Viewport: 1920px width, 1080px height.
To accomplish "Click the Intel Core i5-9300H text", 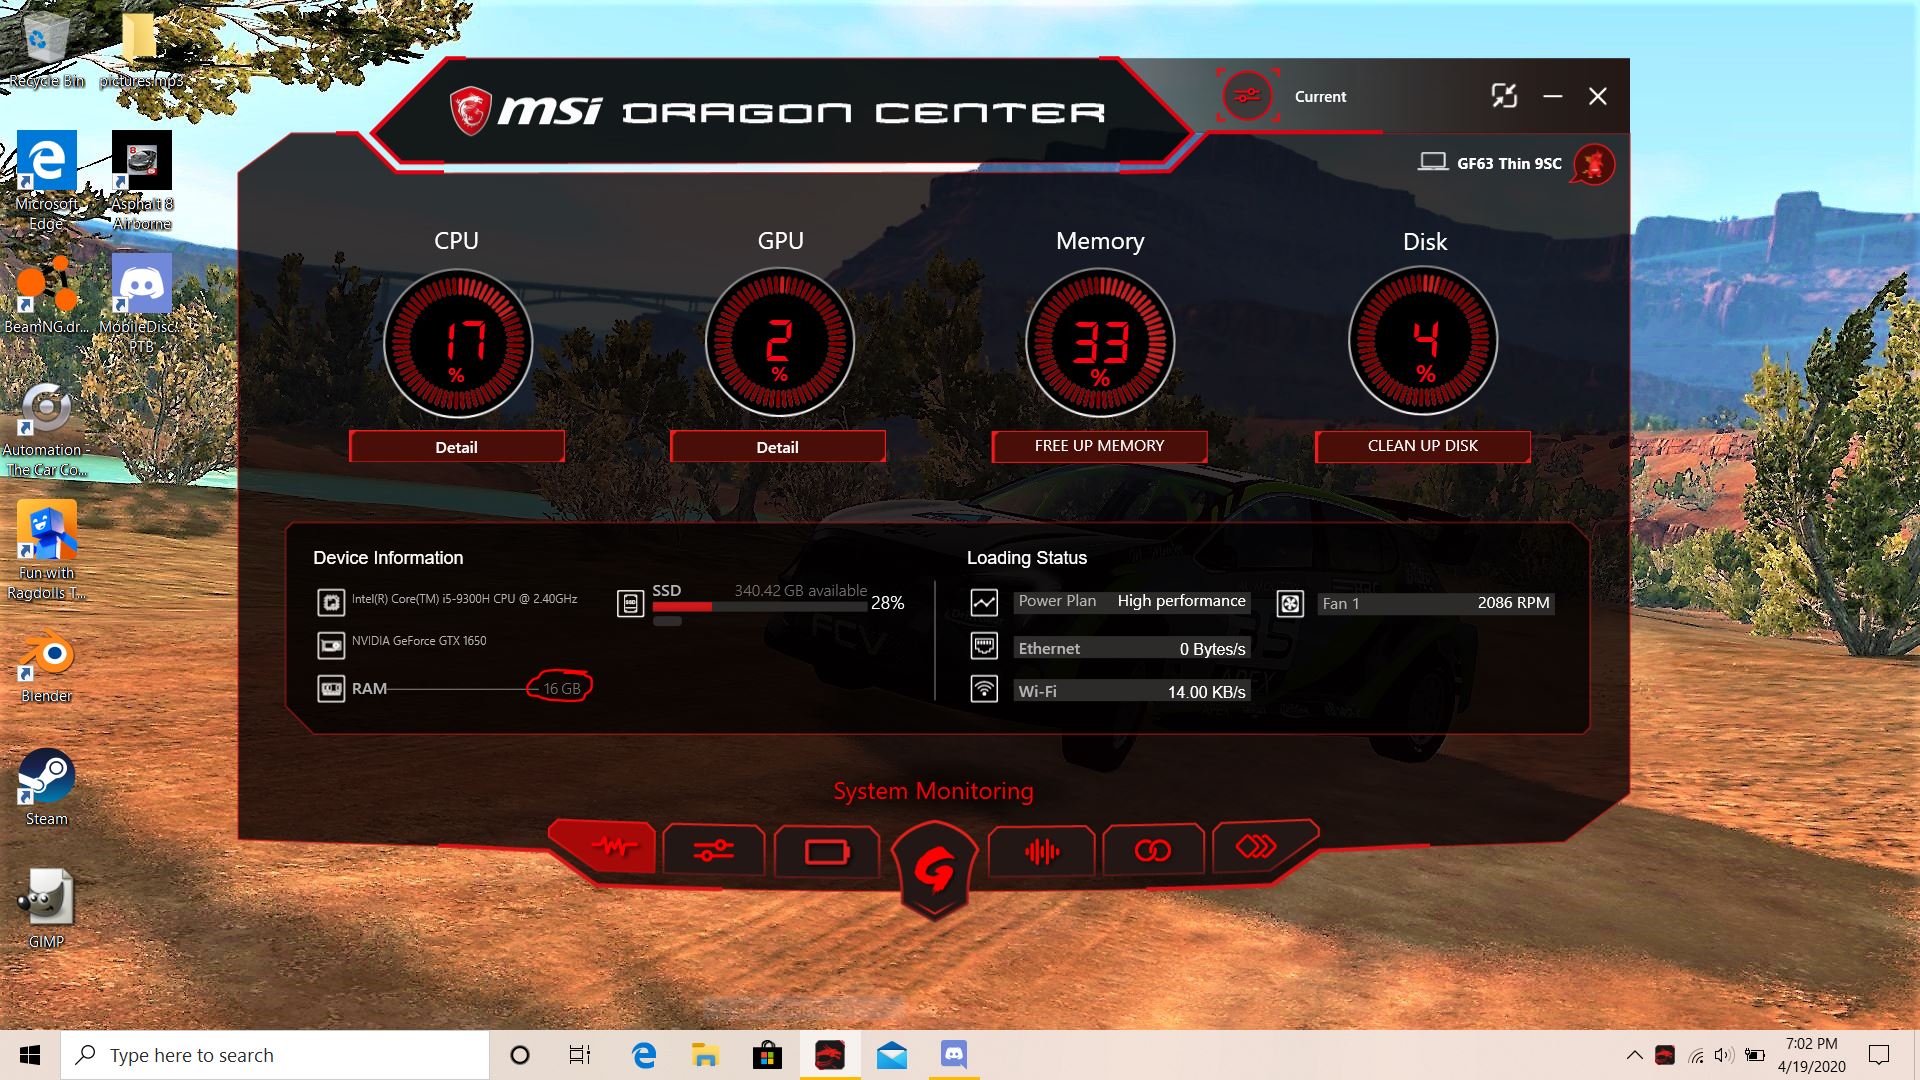I will click(x=464, y=599).
